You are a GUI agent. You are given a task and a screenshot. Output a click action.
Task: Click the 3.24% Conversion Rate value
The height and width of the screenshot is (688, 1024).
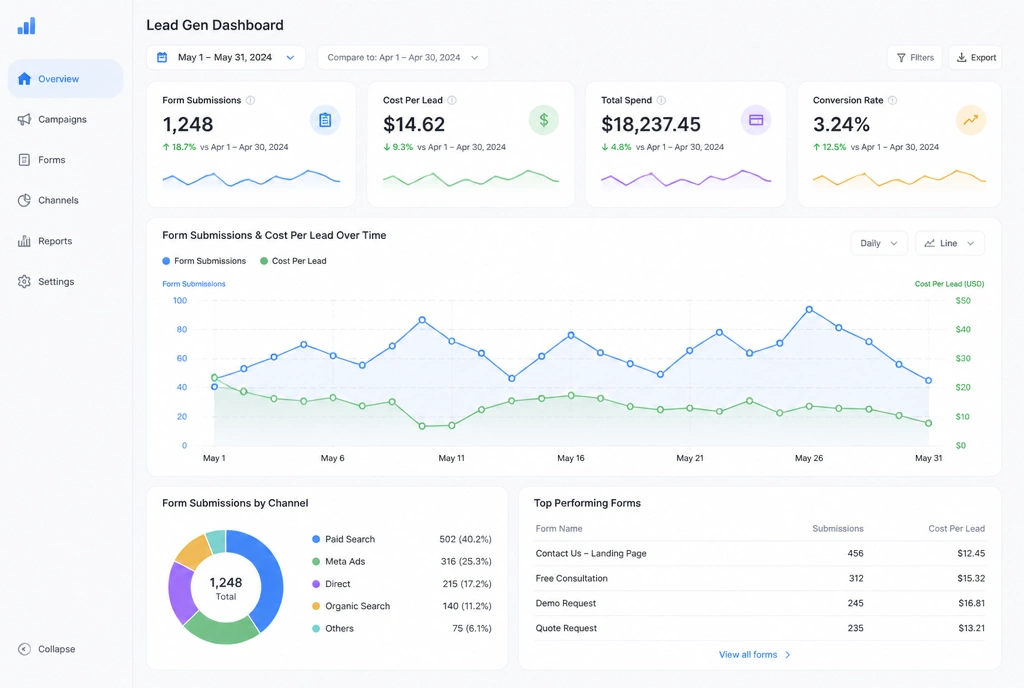841,124
